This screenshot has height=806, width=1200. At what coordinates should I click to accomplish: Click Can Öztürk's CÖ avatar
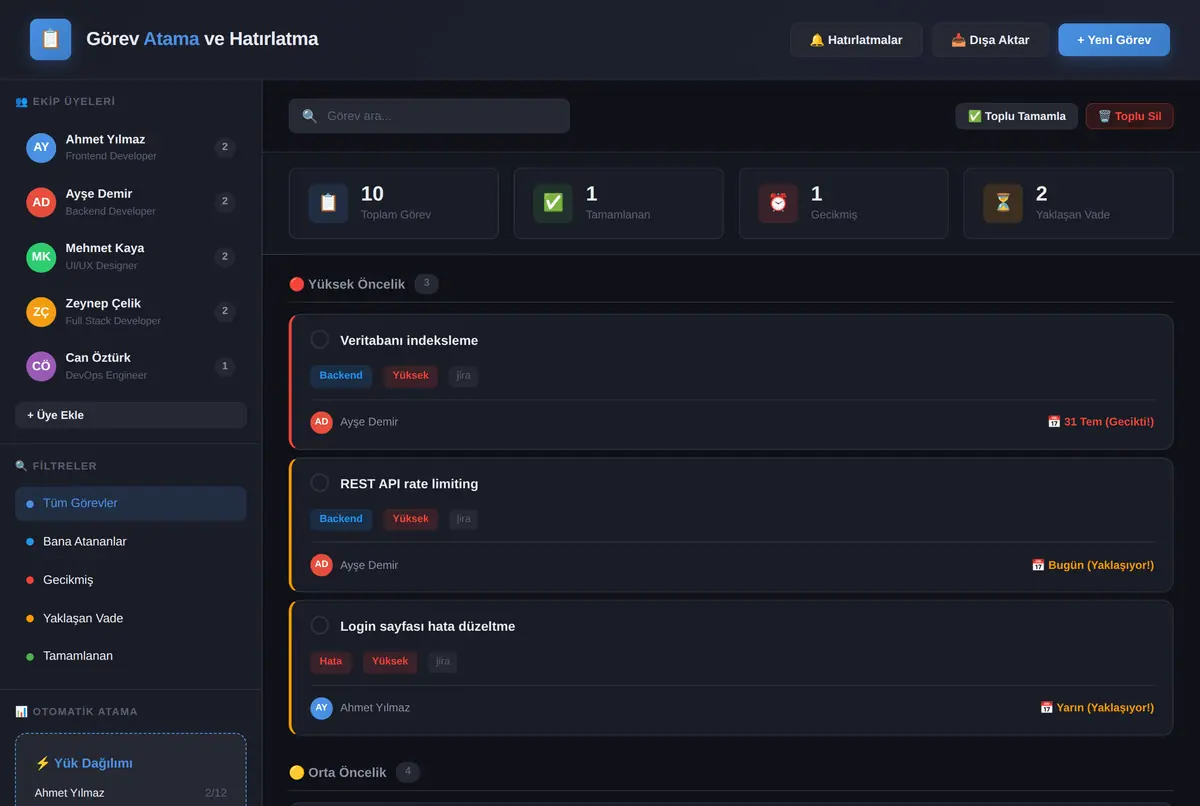coord(41,366)
